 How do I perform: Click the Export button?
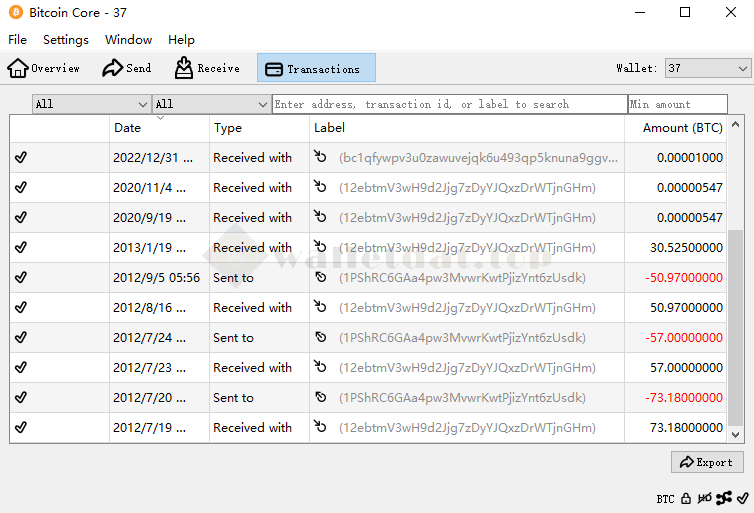707,462
